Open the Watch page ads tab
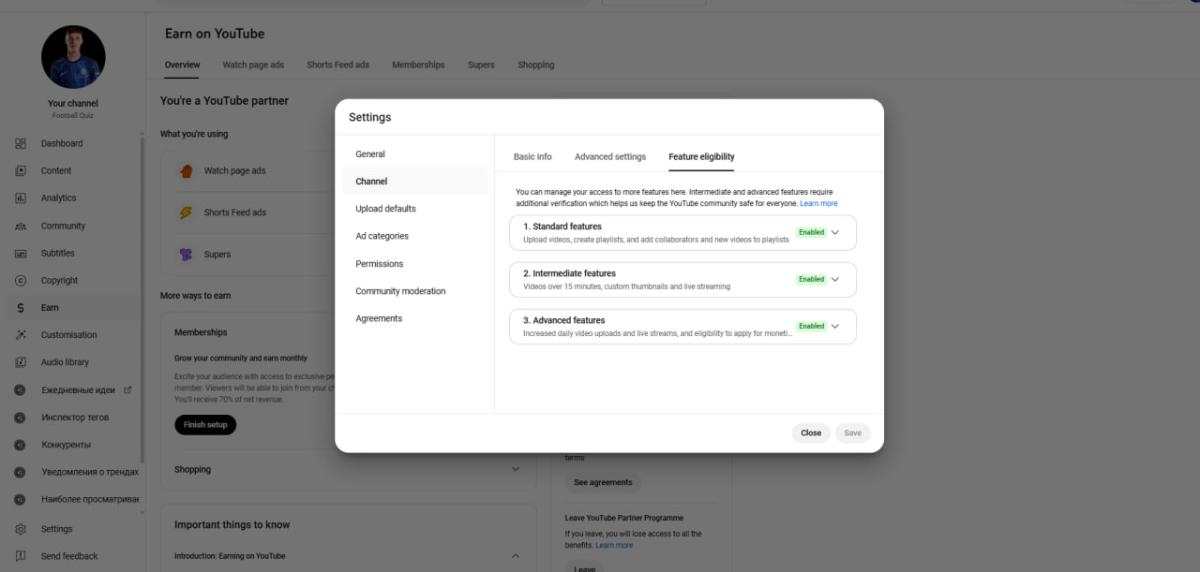 (253, 65)
